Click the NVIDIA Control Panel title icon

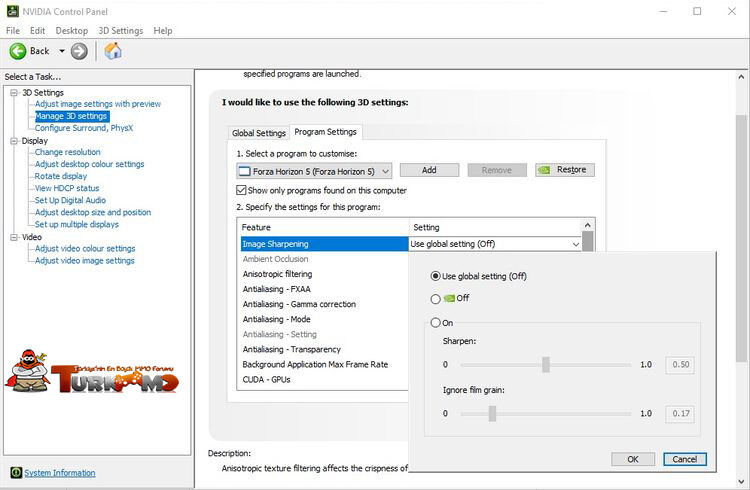(12, 11)
